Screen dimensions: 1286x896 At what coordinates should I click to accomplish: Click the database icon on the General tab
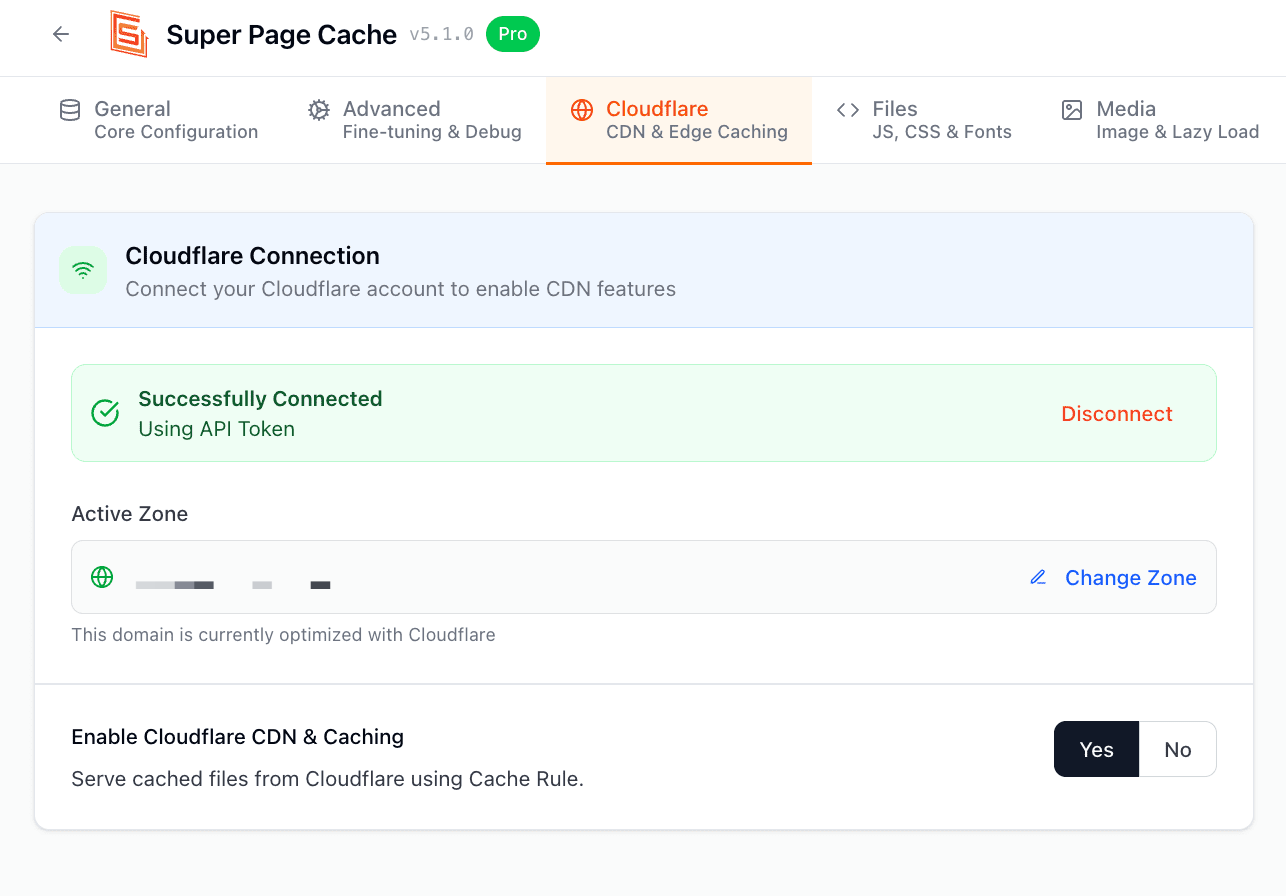70,110
